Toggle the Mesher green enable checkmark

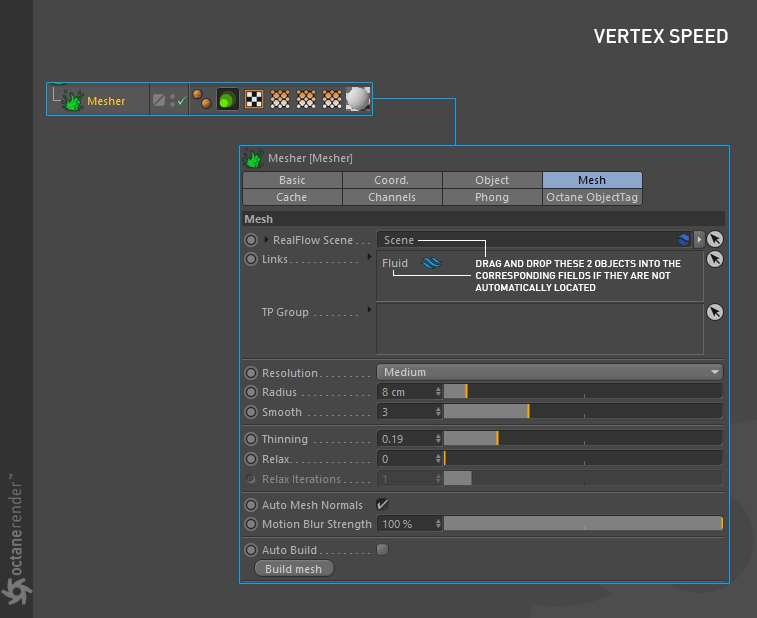(182, 101)
